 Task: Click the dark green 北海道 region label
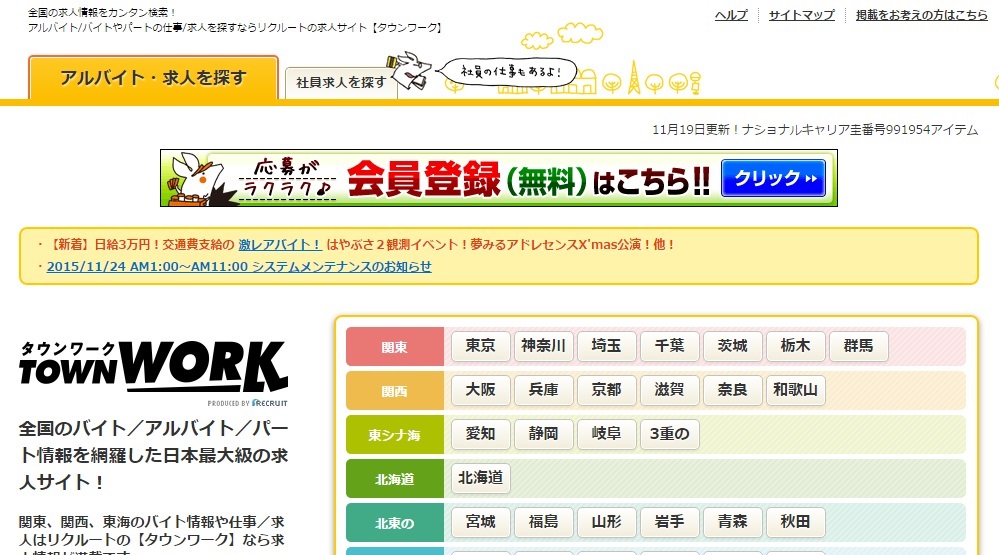coord(395,479)
